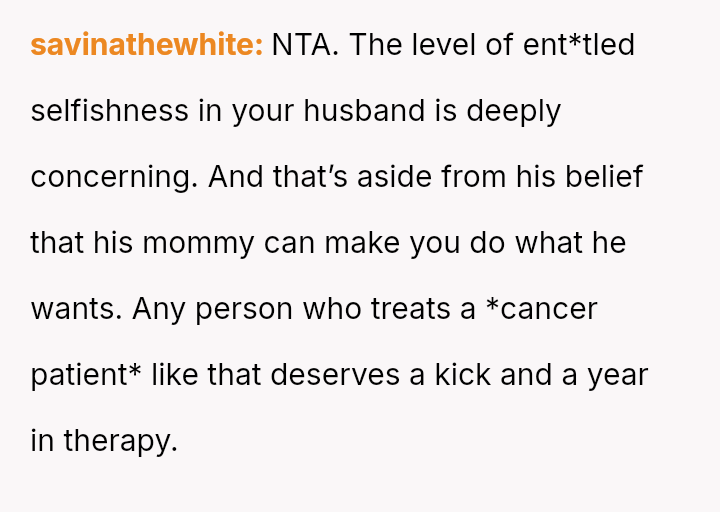Click the emphasized word "*cancer"
This screenshot has height=512, width=720.
pos(541,309)
